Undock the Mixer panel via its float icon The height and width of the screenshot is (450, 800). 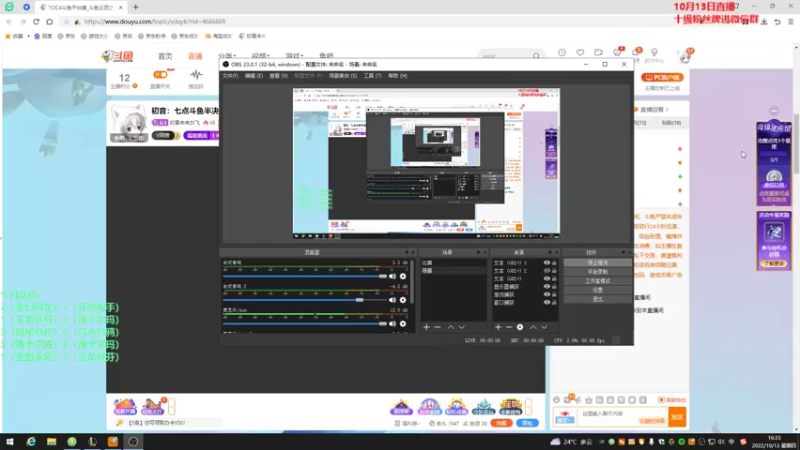(x=407, y=253)
